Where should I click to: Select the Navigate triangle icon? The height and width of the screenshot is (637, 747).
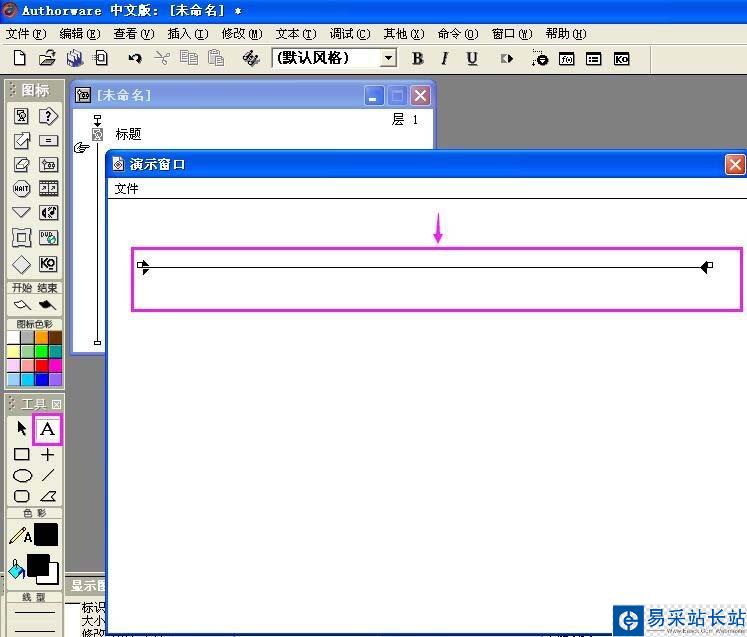coord(21,212)
